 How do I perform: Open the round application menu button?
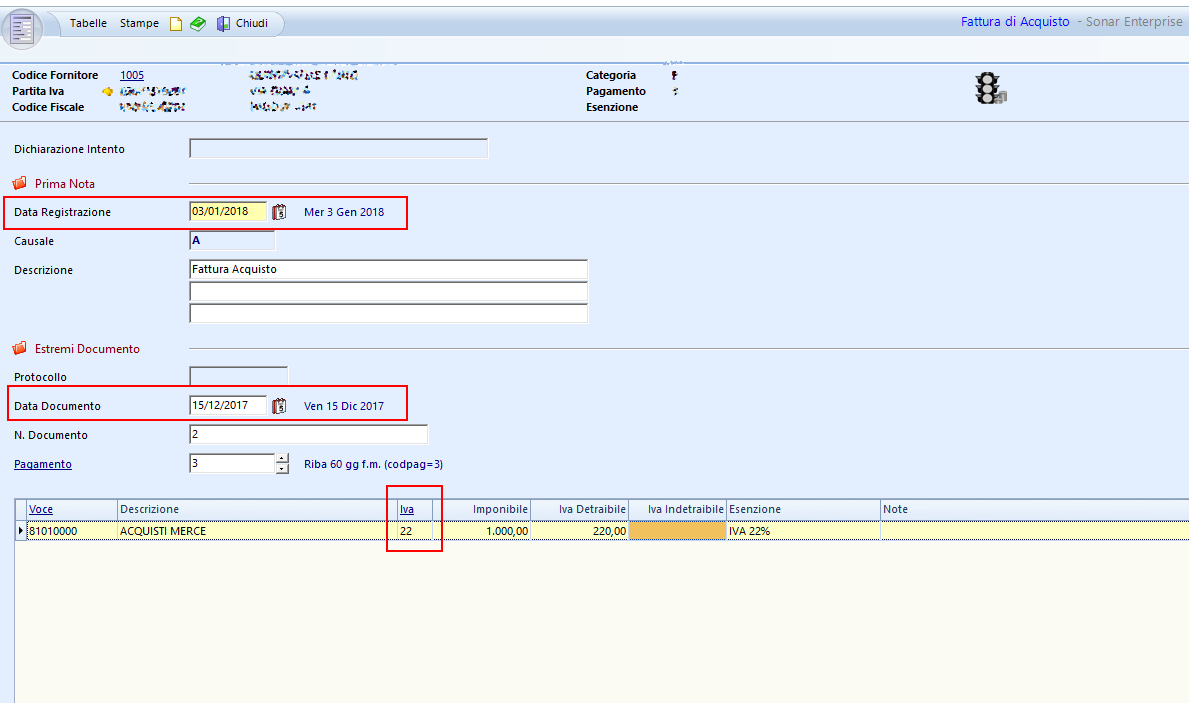(x=22, y=27)
